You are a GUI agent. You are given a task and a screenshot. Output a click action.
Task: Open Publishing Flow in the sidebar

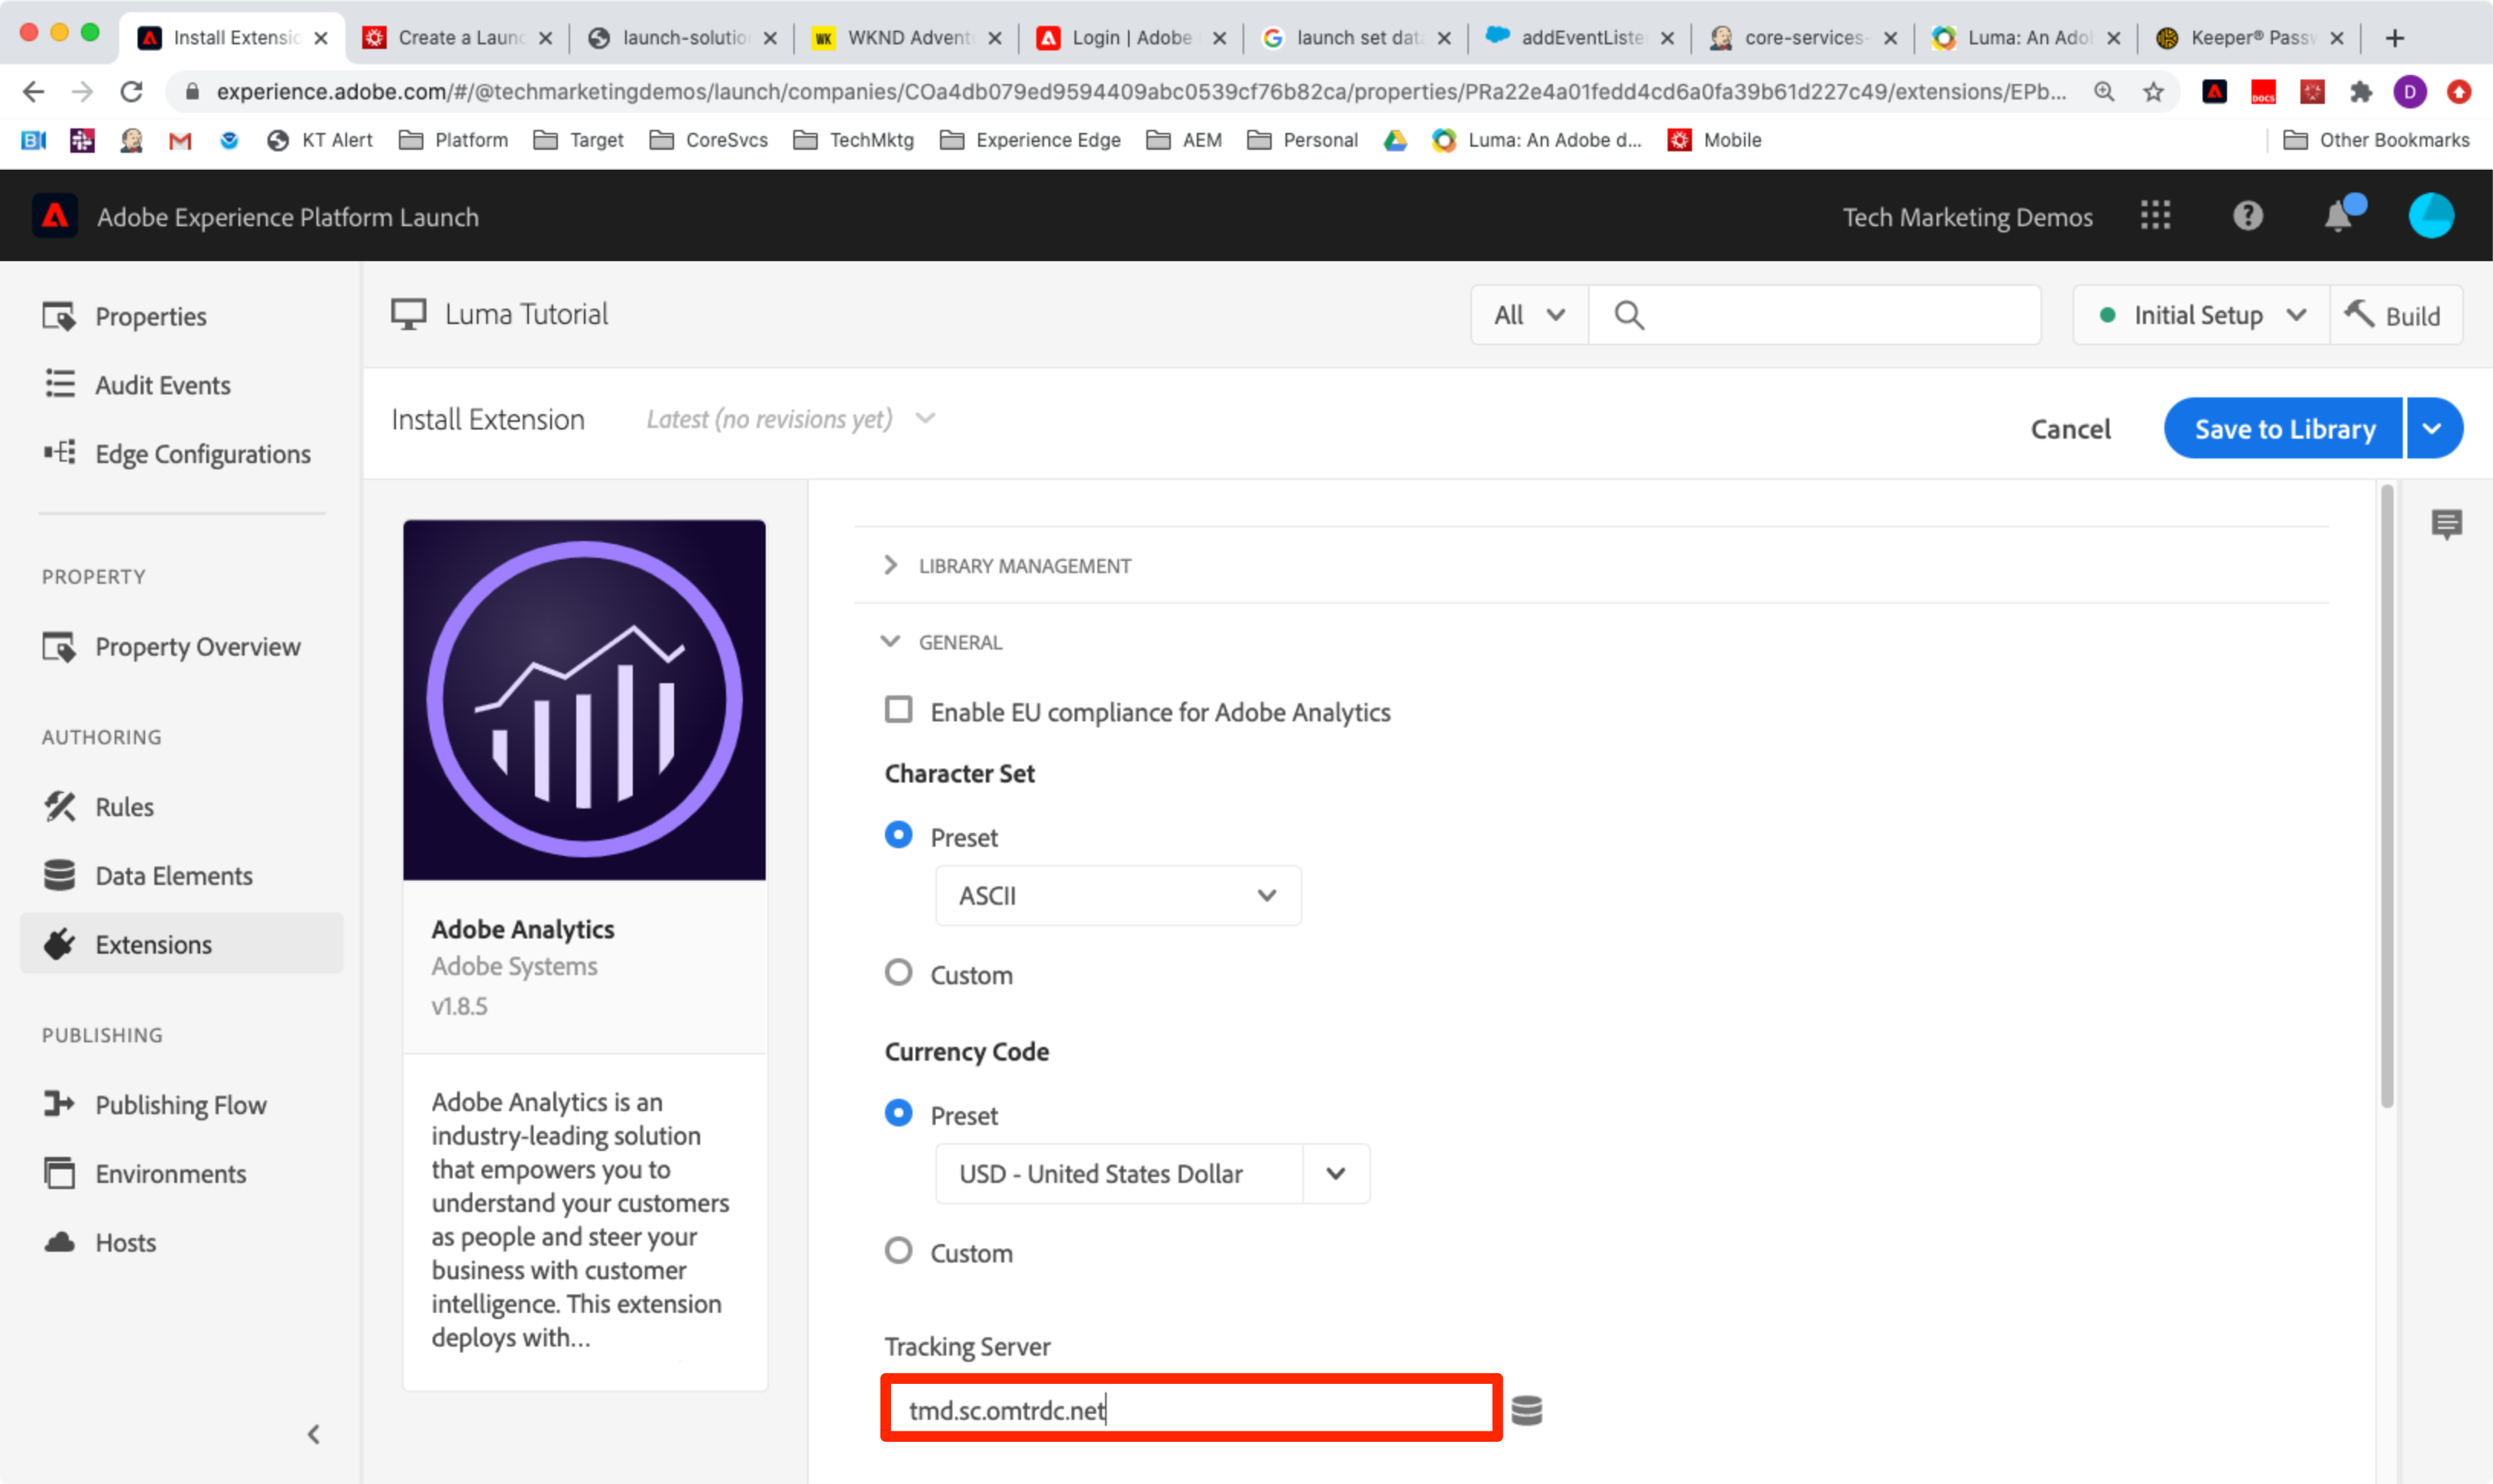click(180, 1105)
